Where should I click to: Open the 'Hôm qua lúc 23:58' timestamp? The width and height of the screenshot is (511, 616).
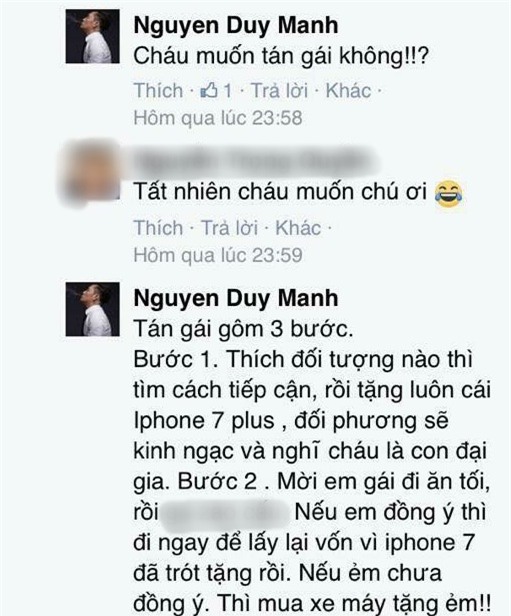[218, 118]
